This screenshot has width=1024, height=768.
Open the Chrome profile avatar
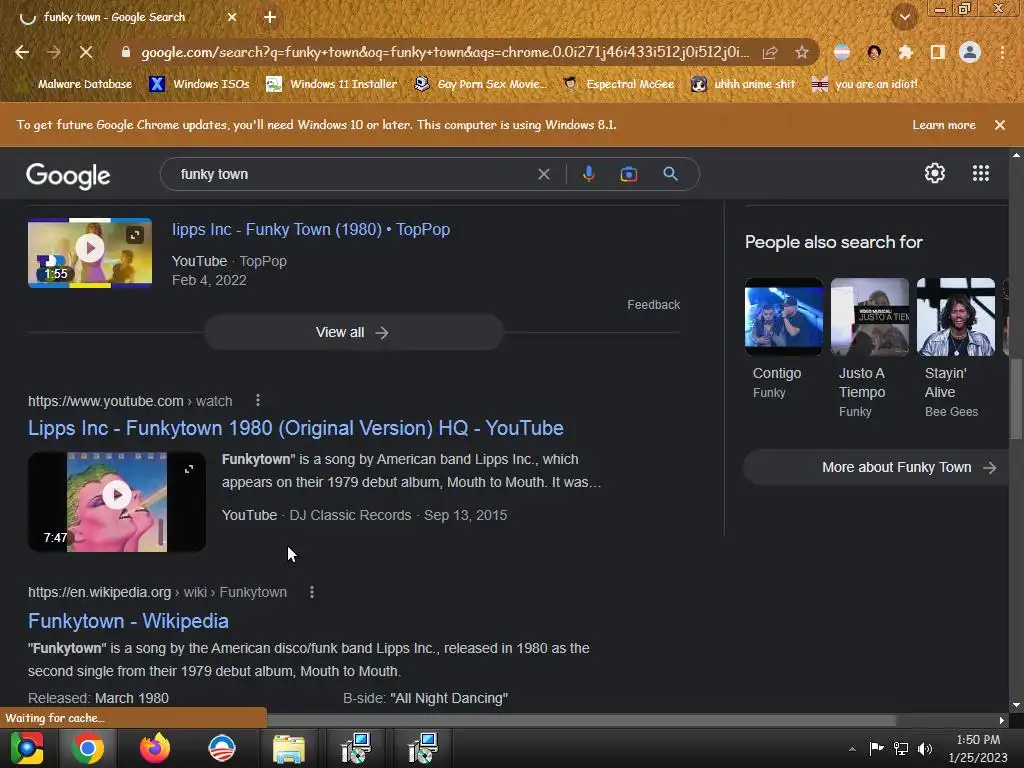pos(970,52)
